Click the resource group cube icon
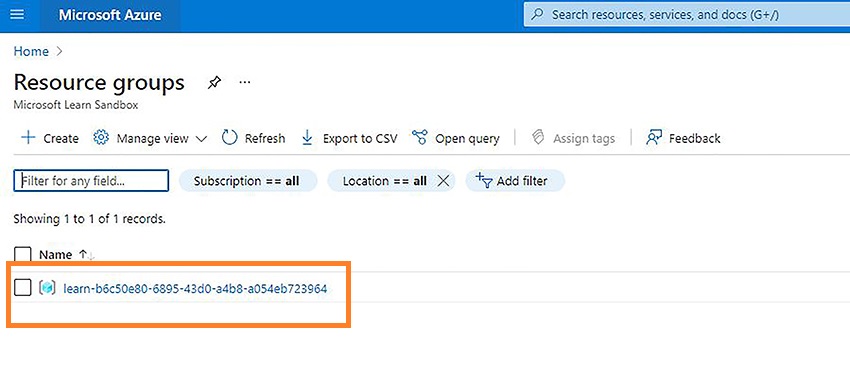 coord(48,288)
